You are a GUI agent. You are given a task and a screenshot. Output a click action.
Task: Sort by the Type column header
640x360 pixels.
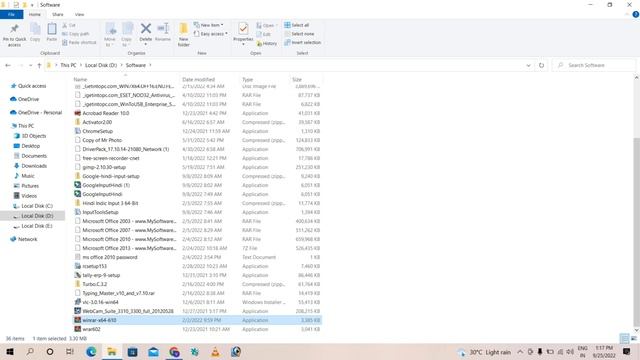point(248,79)
